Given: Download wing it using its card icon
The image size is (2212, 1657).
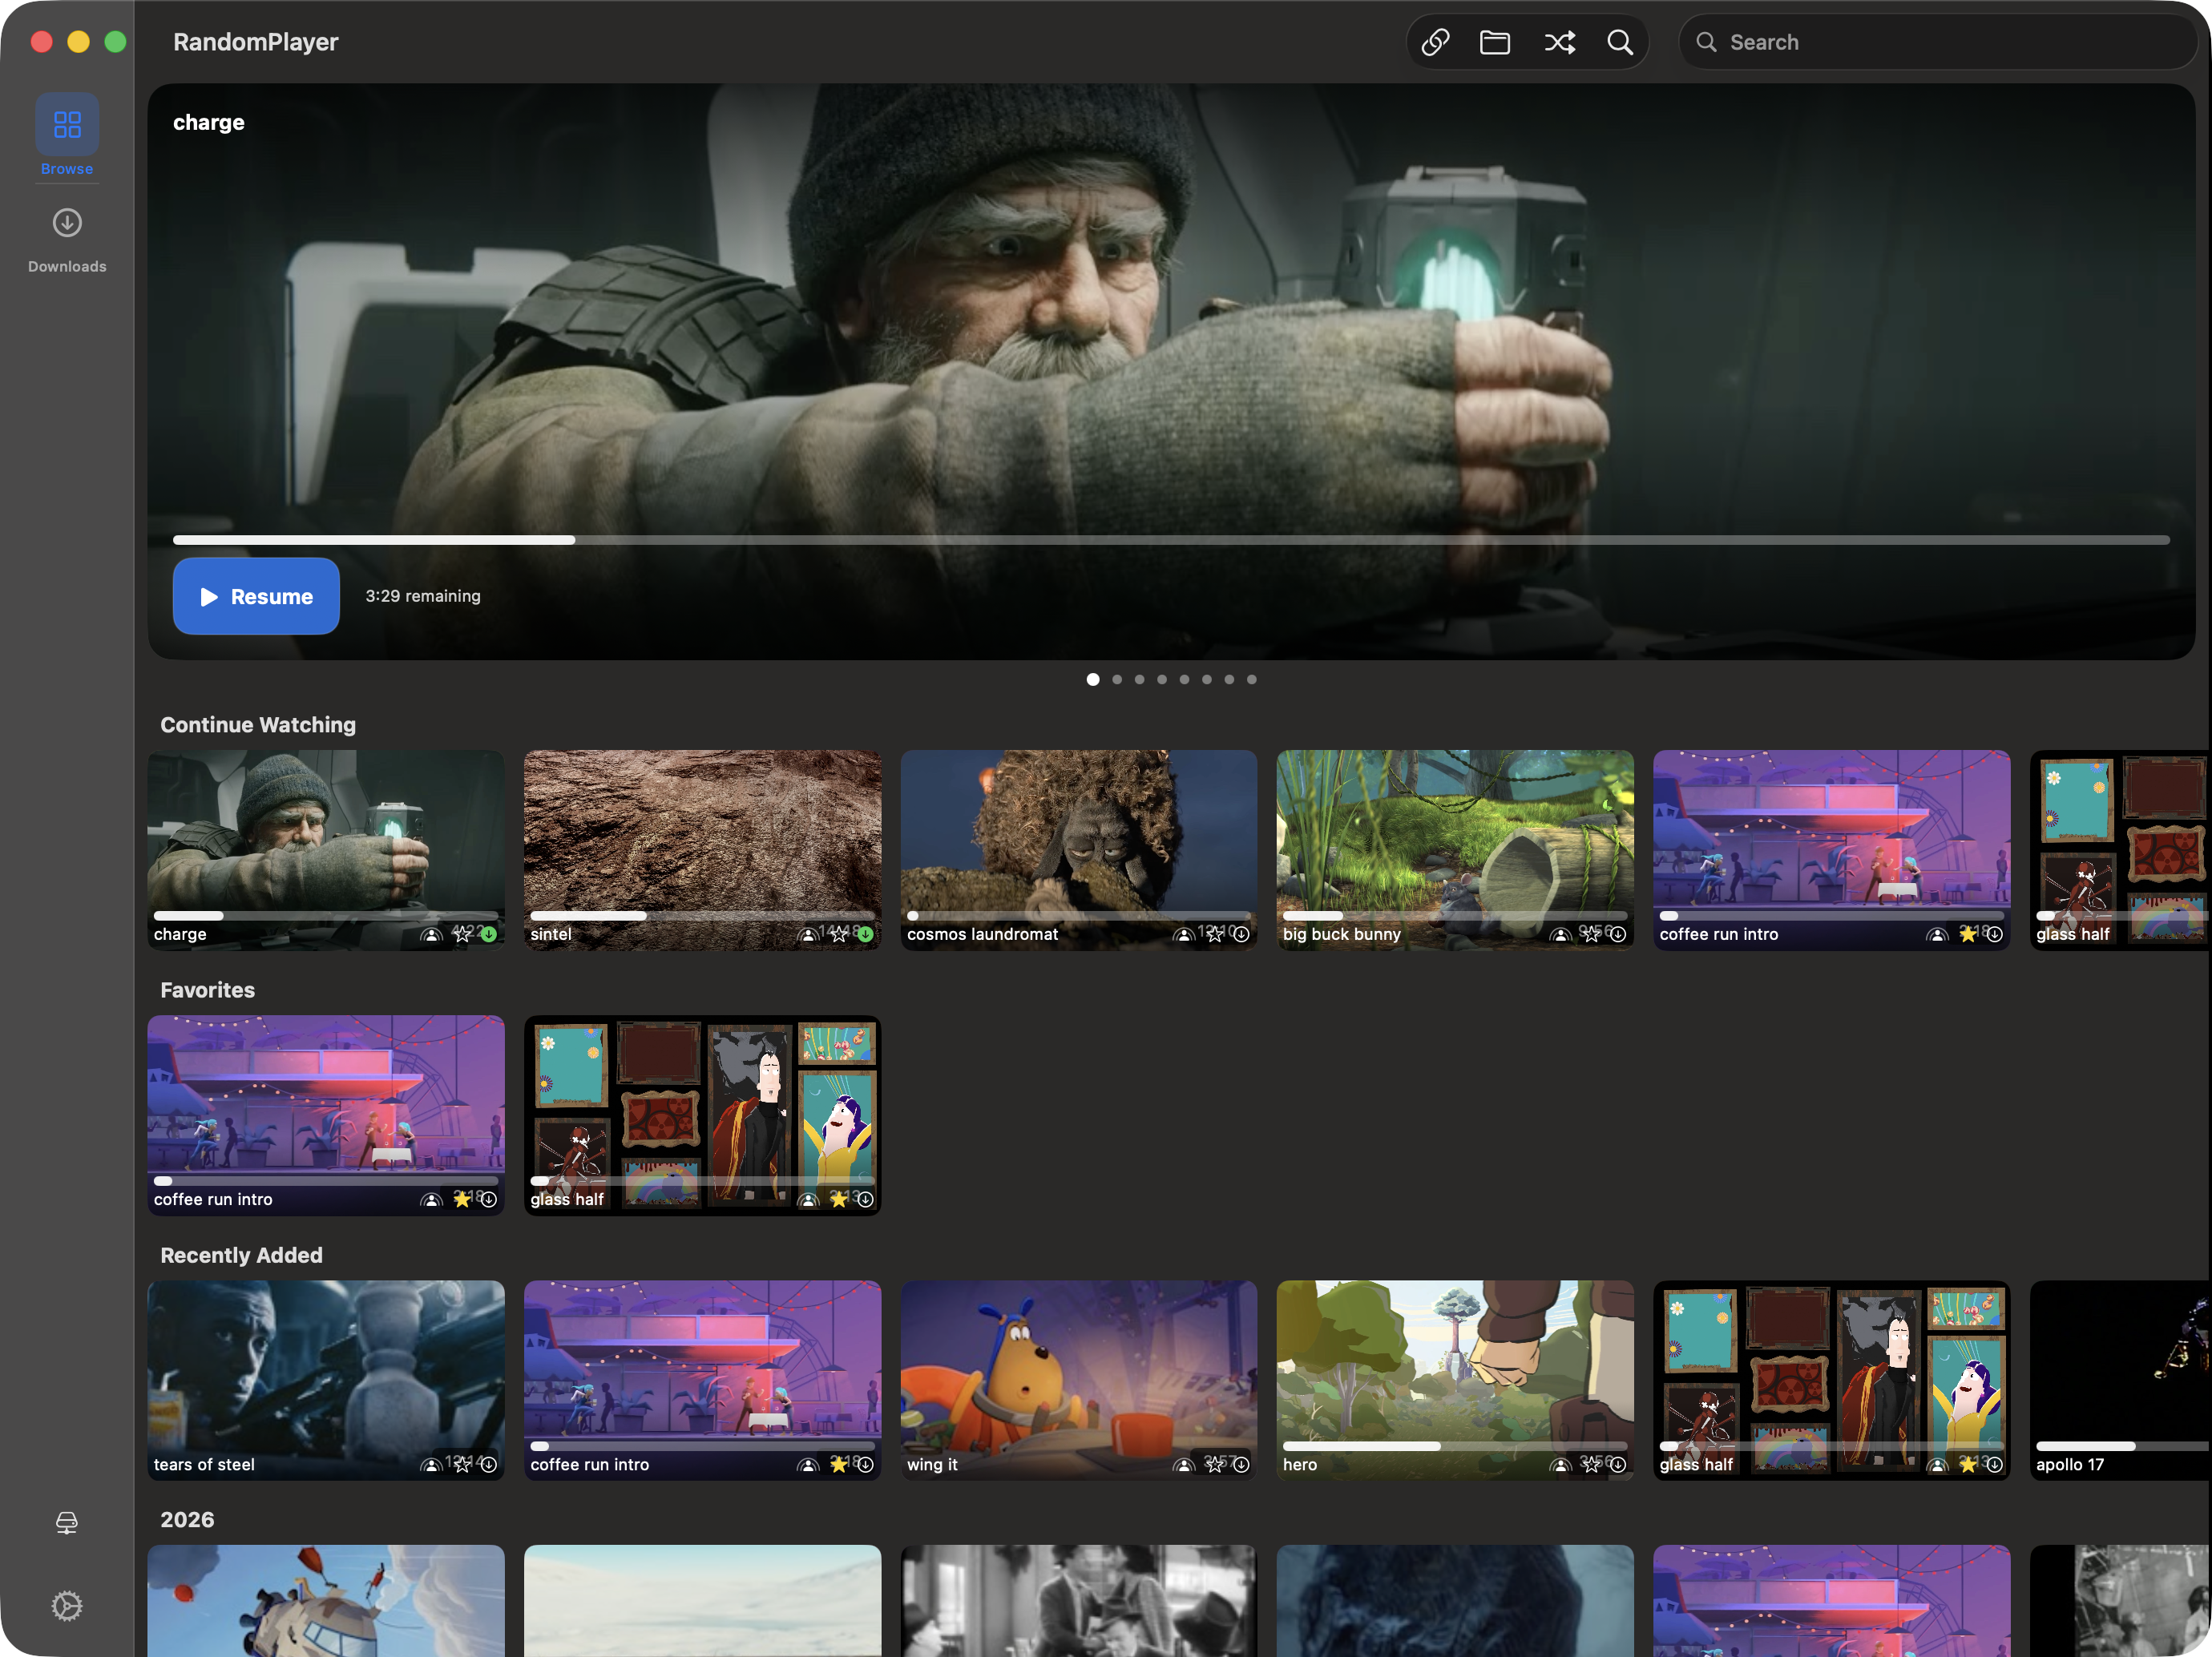Looking at the screenshot, I should point(1241,1464).
